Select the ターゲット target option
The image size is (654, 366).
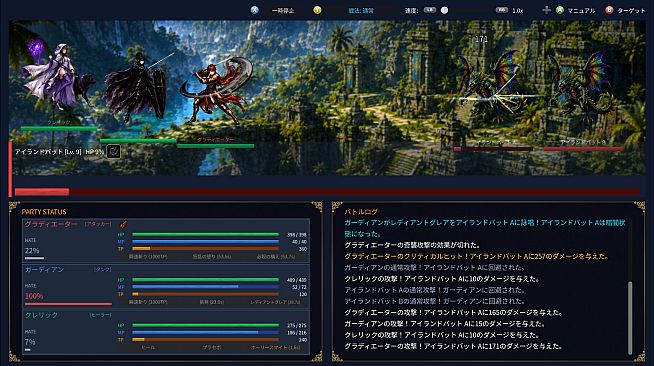tap(631, 10)
